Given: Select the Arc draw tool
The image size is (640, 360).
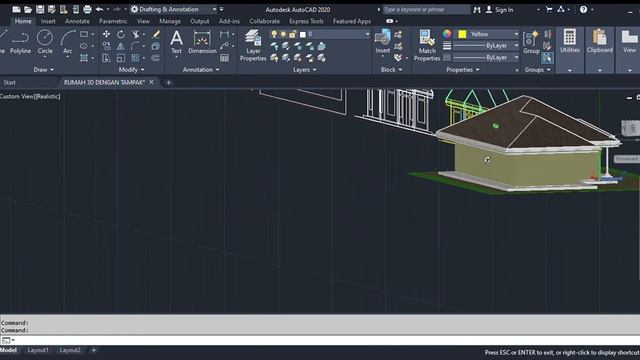Looking at the screenshot, I should 67,42.
